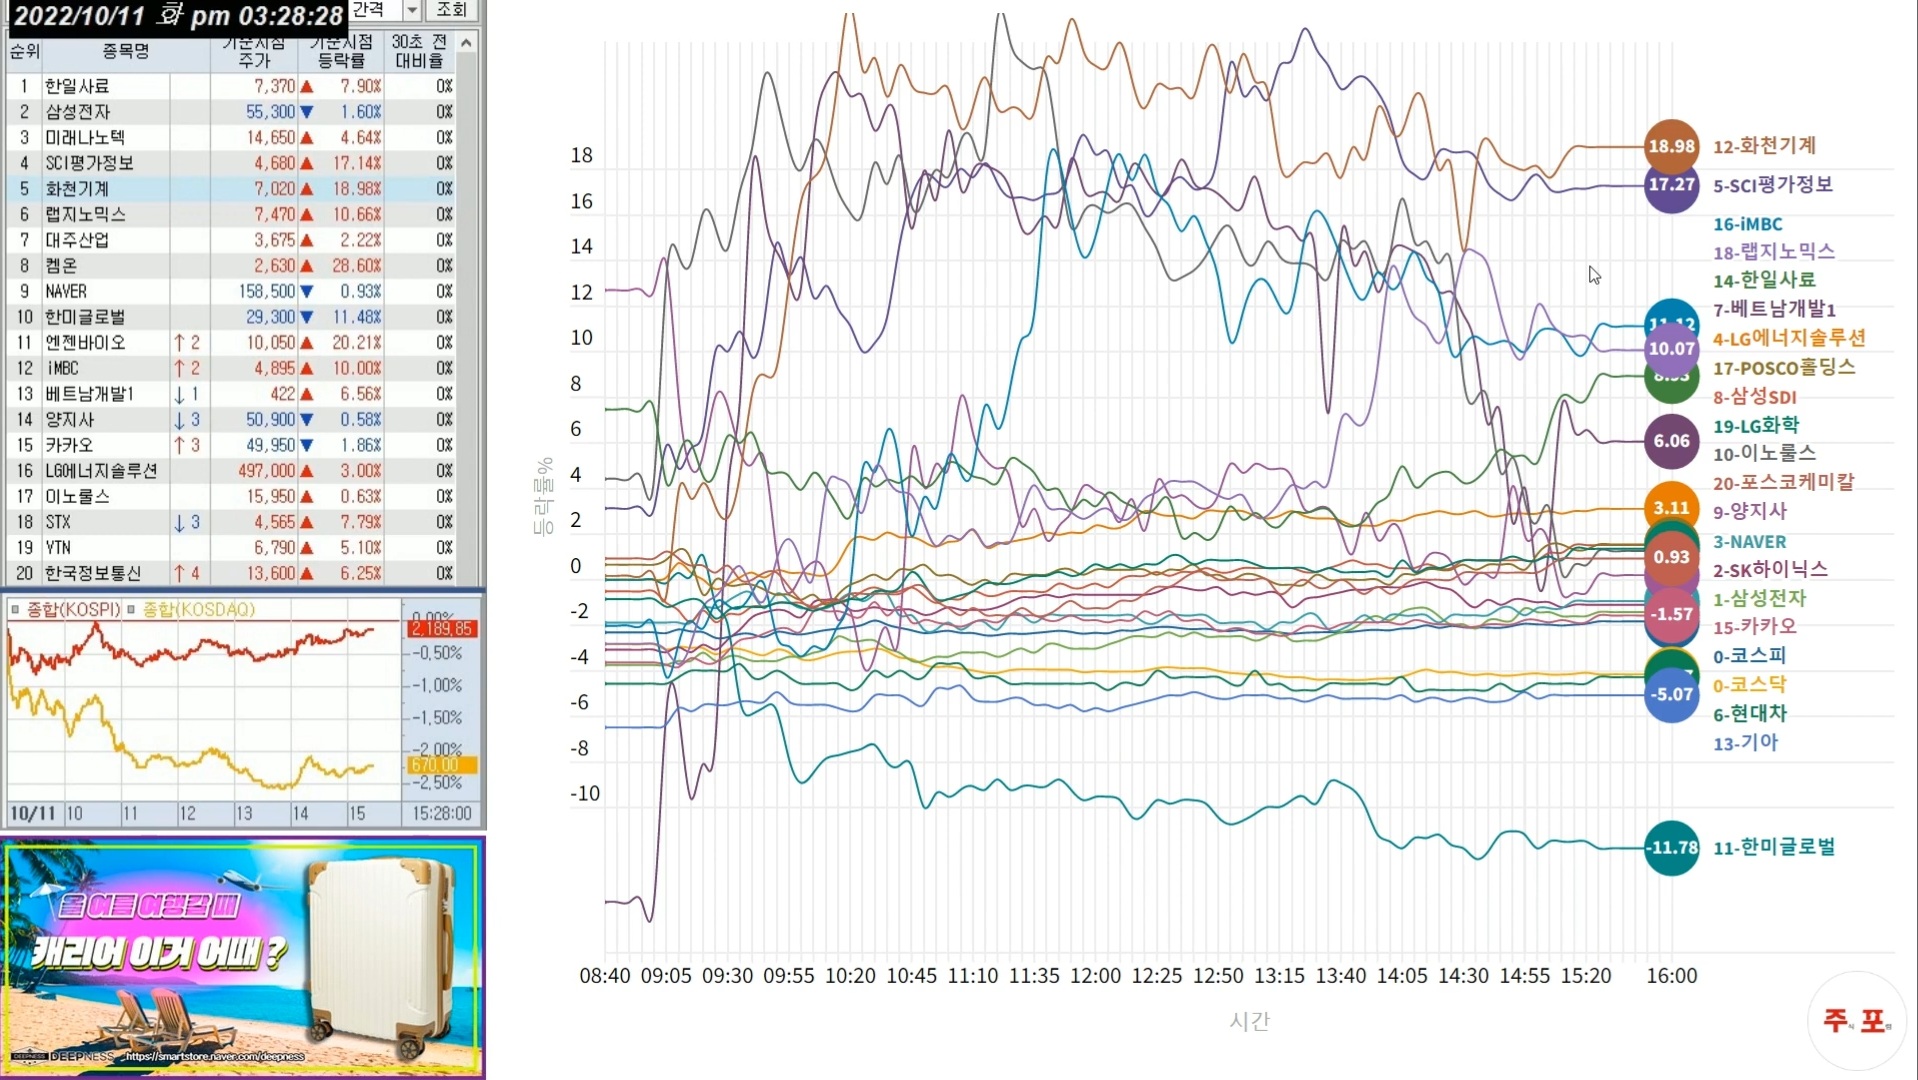Select the 16-iMBC legend entry
The height and width of the screenshot is (1080, 1918).
point(1747,224)
